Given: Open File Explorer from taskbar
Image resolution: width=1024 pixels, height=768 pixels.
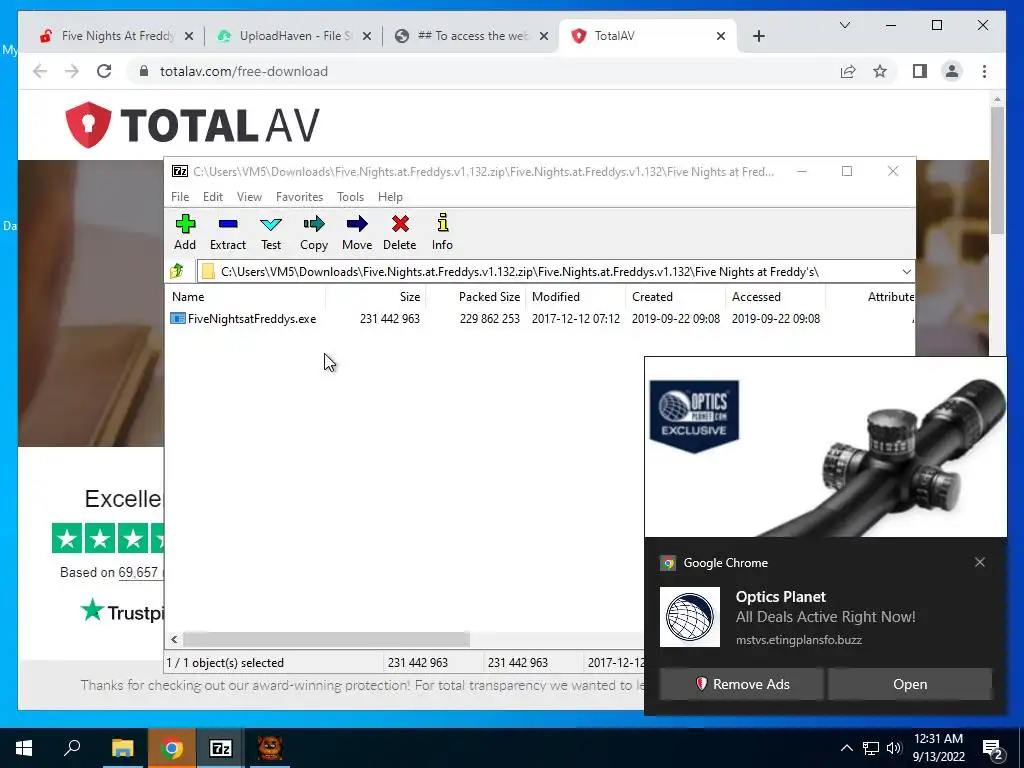Looking at the screenshot, I should coord(122,748).
